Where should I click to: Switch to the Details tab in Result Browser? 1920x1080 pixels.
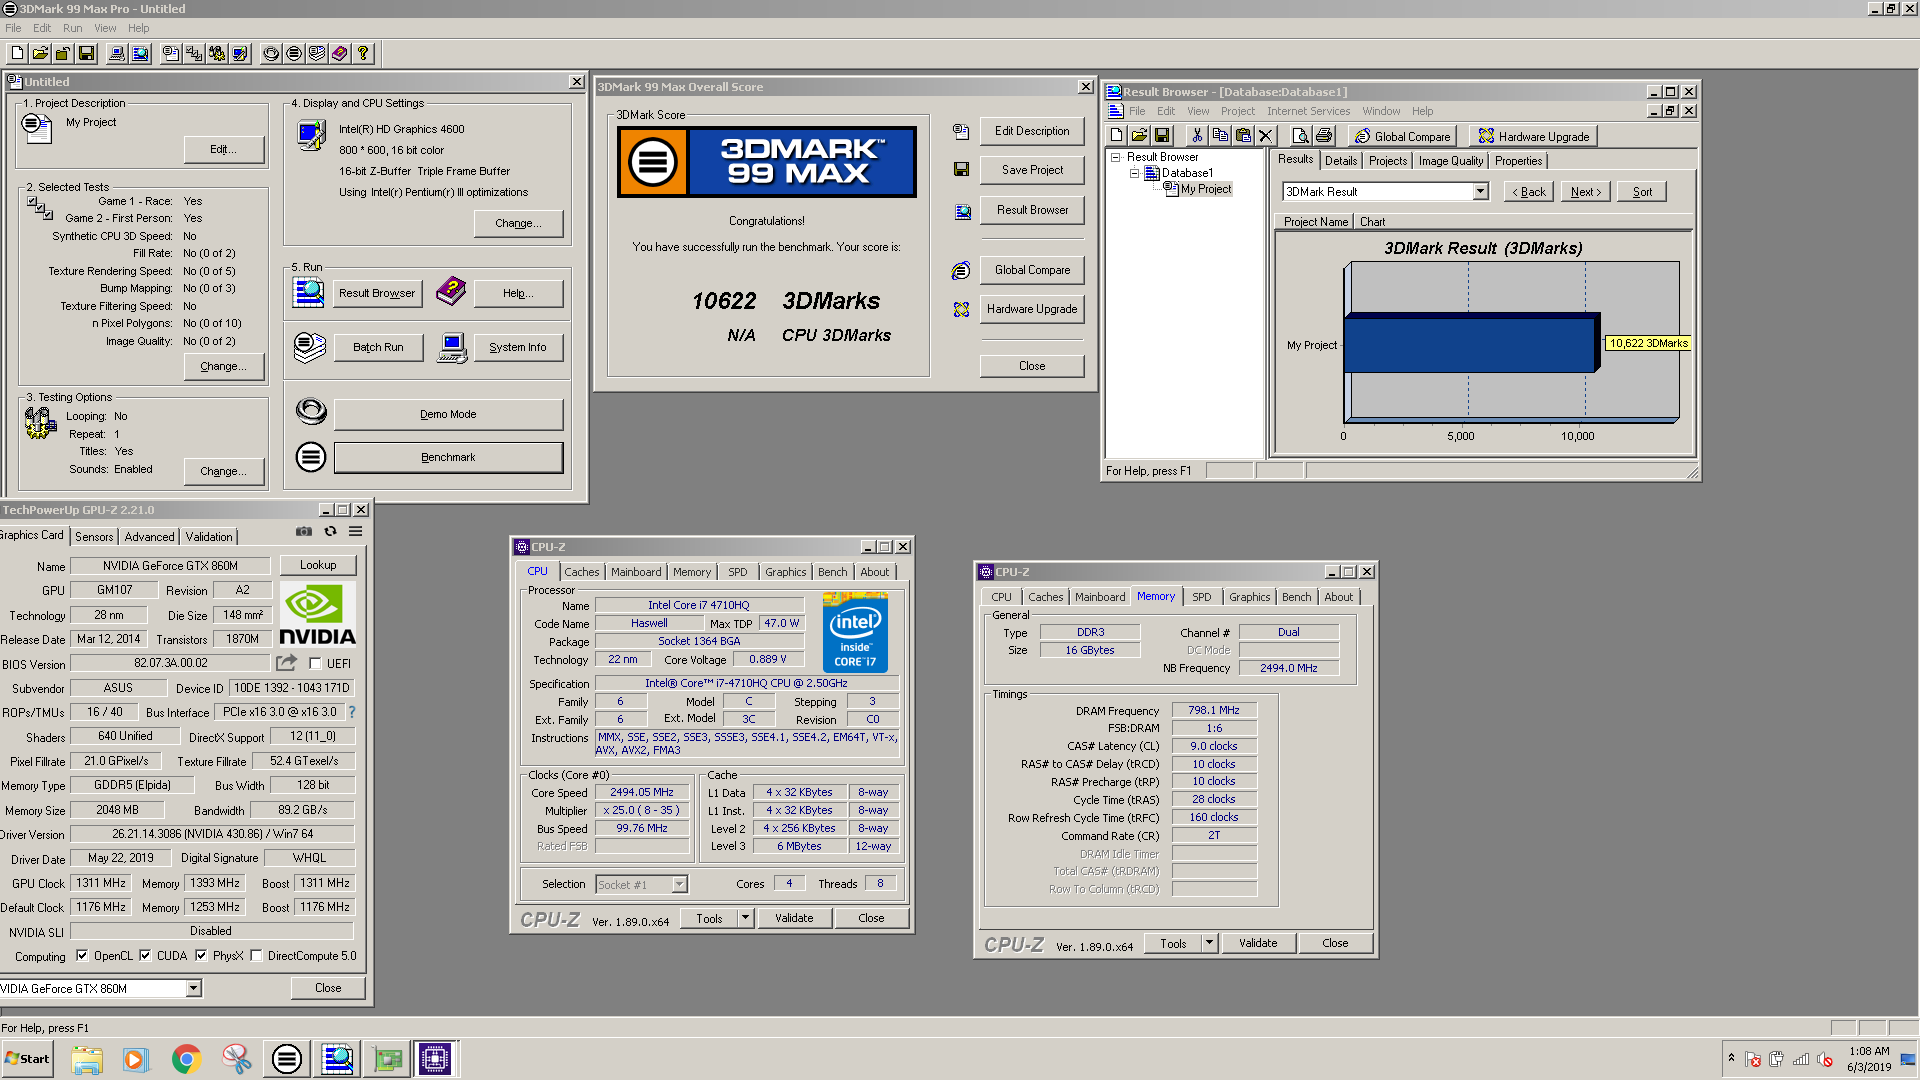[x=1341, y=161]
